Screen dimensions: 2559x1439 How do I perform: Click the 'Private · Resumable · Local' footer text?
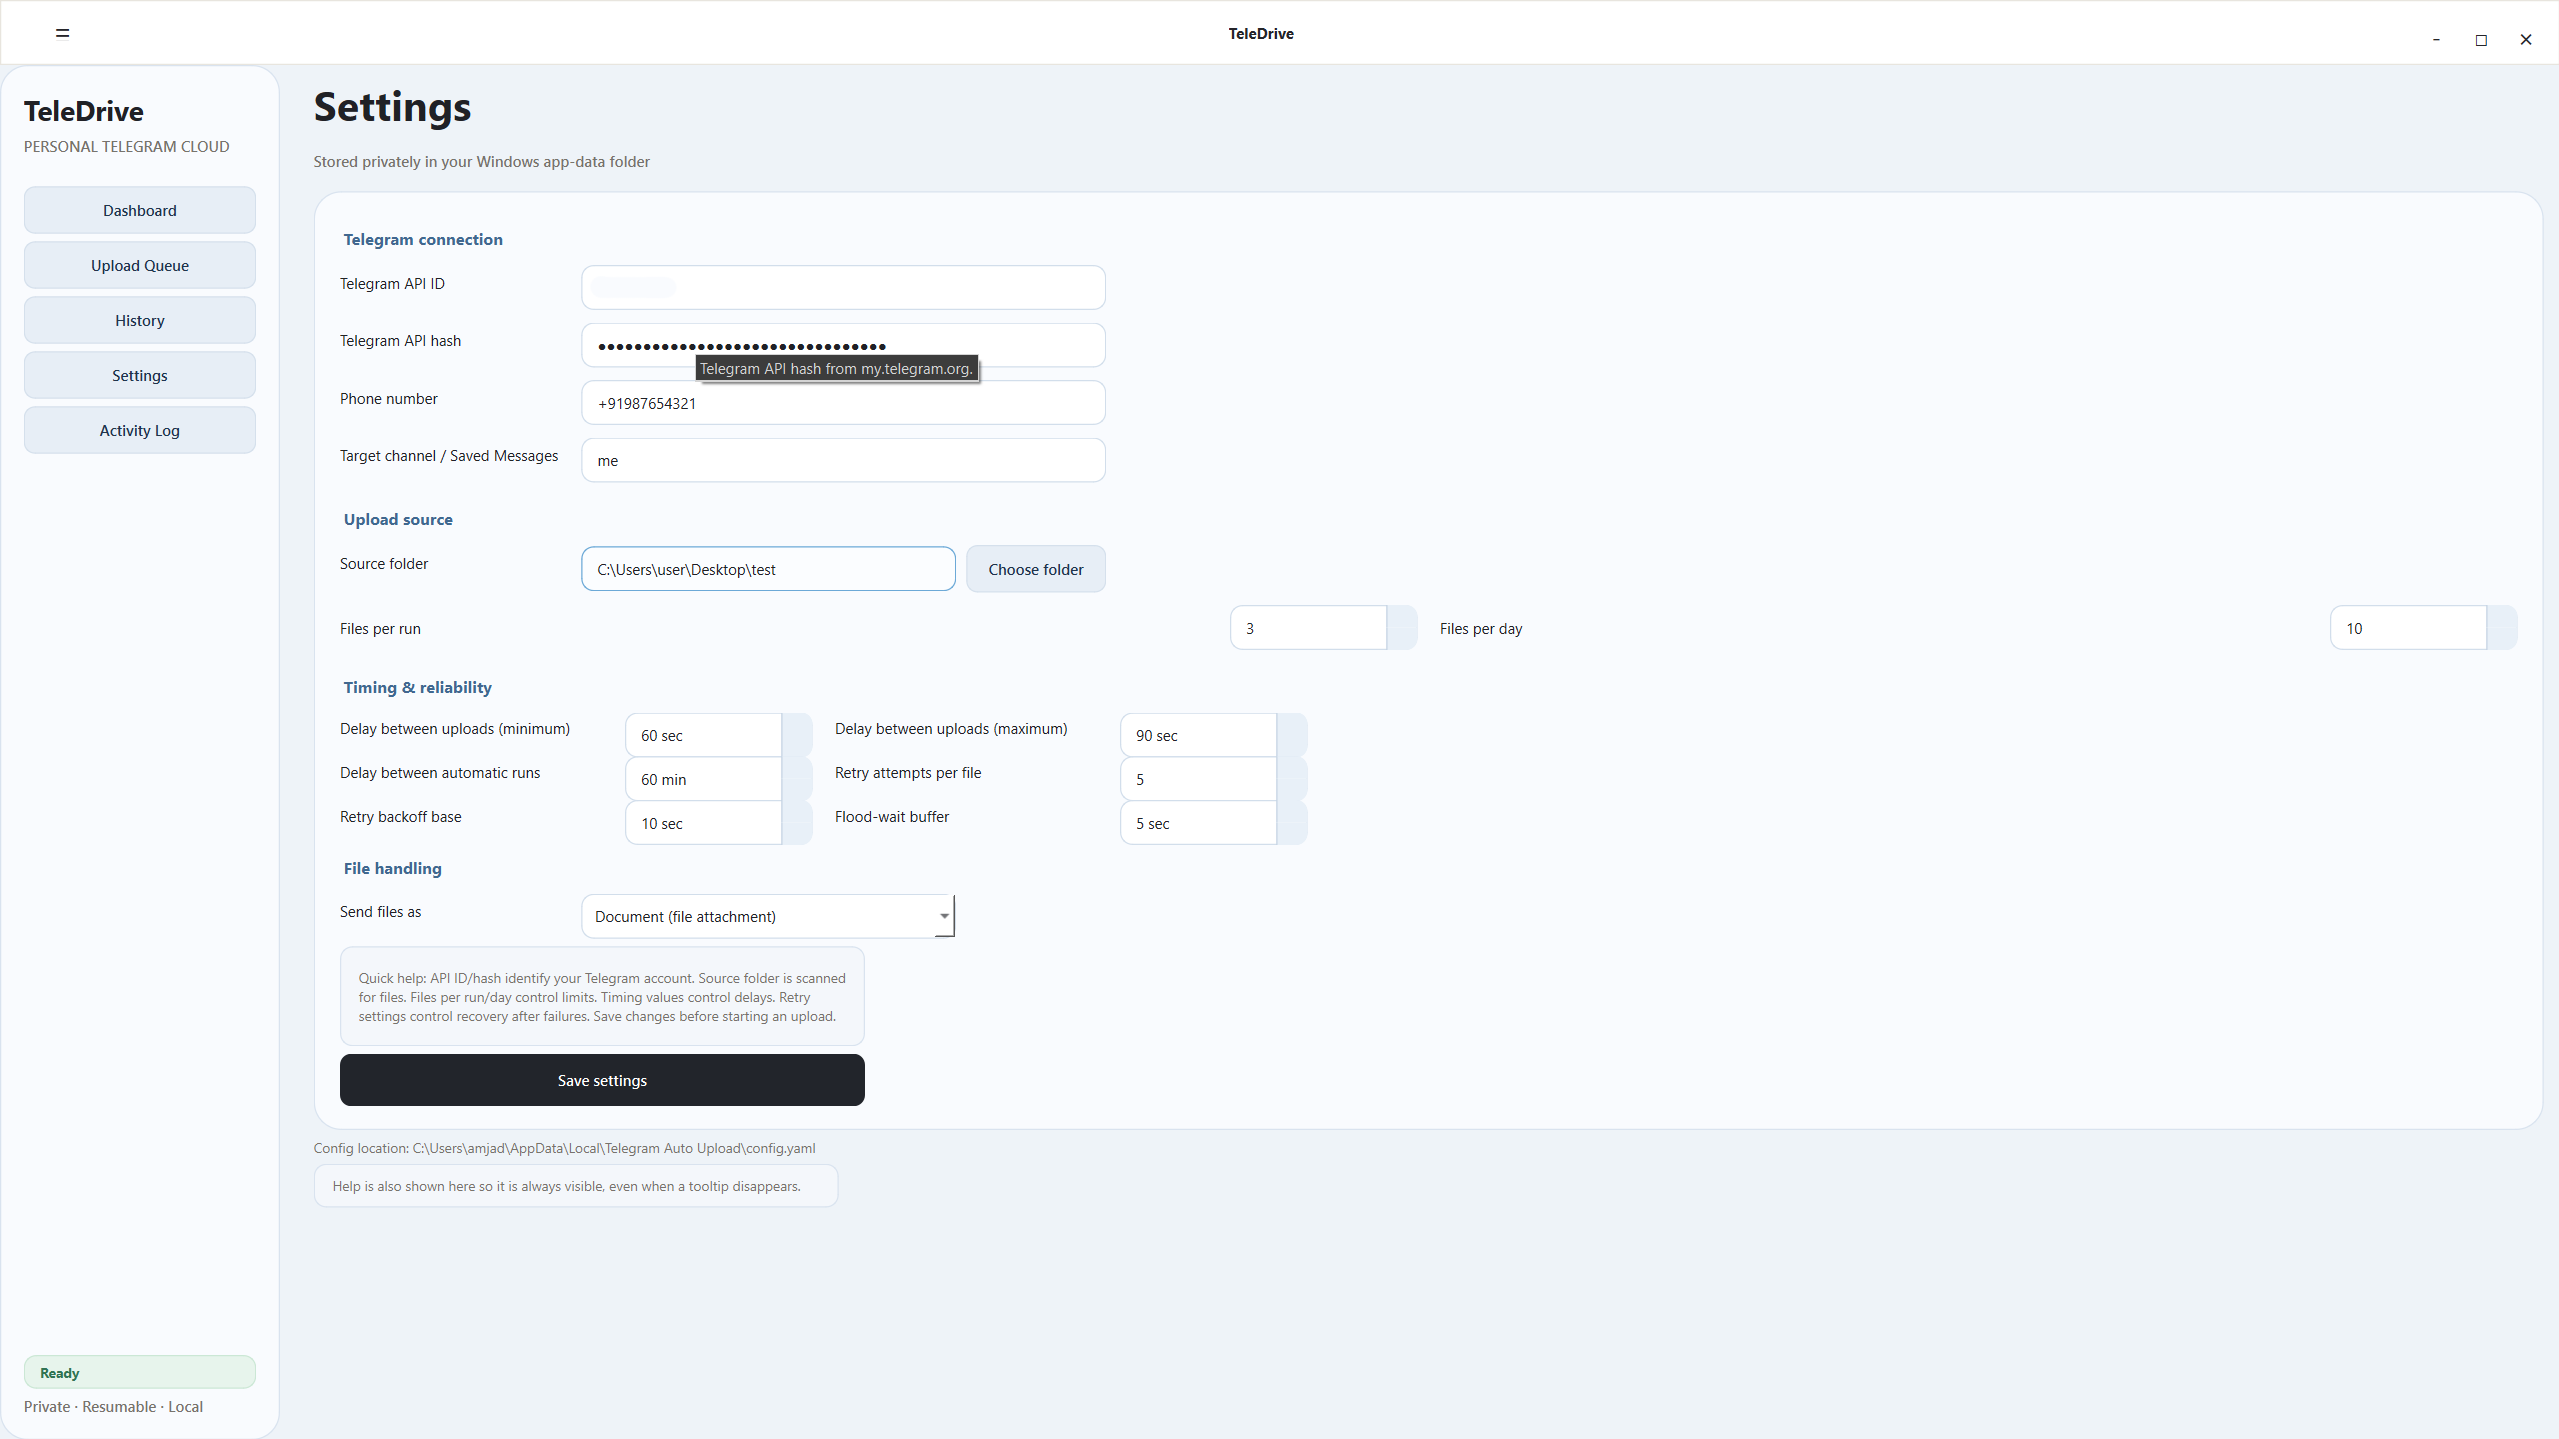point(113,1406)
